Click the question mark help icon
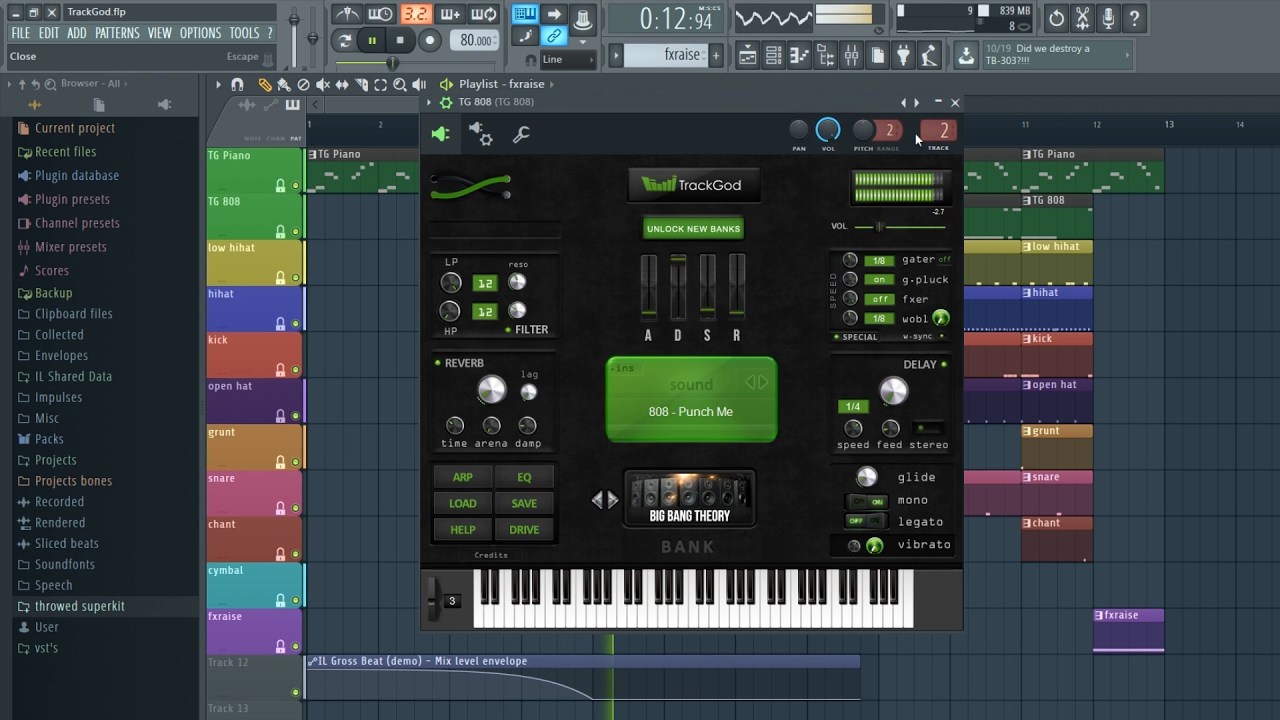 click(x=1134, y=18)
